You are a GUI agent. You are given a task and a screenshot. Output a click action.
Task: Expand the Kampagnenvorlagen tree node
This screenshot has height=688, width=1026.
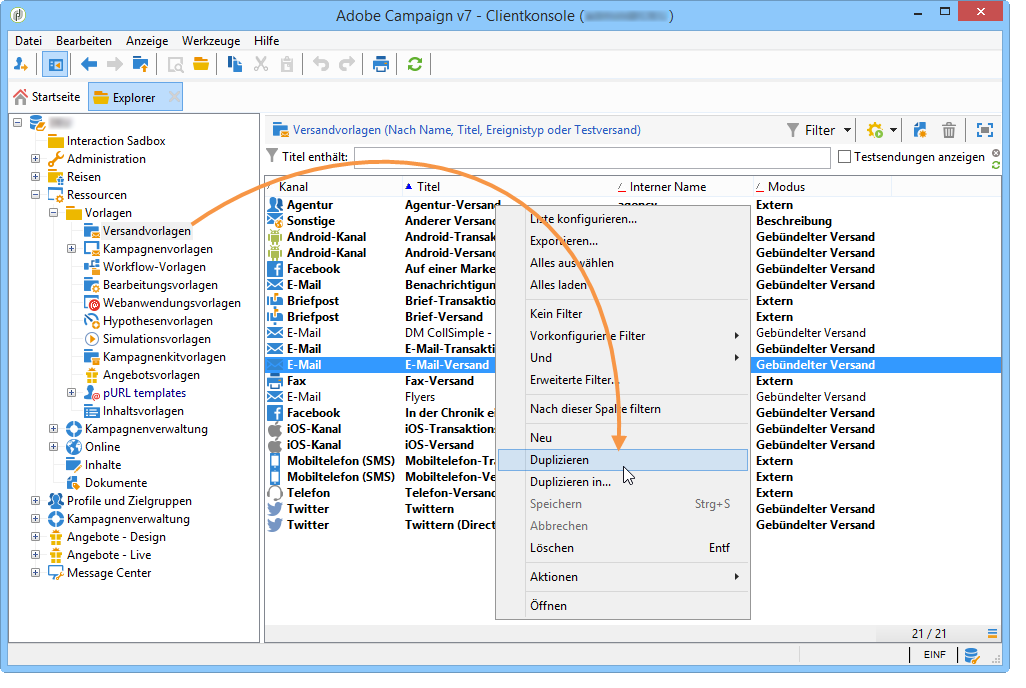pyautogui.click(x=71, y=249)
